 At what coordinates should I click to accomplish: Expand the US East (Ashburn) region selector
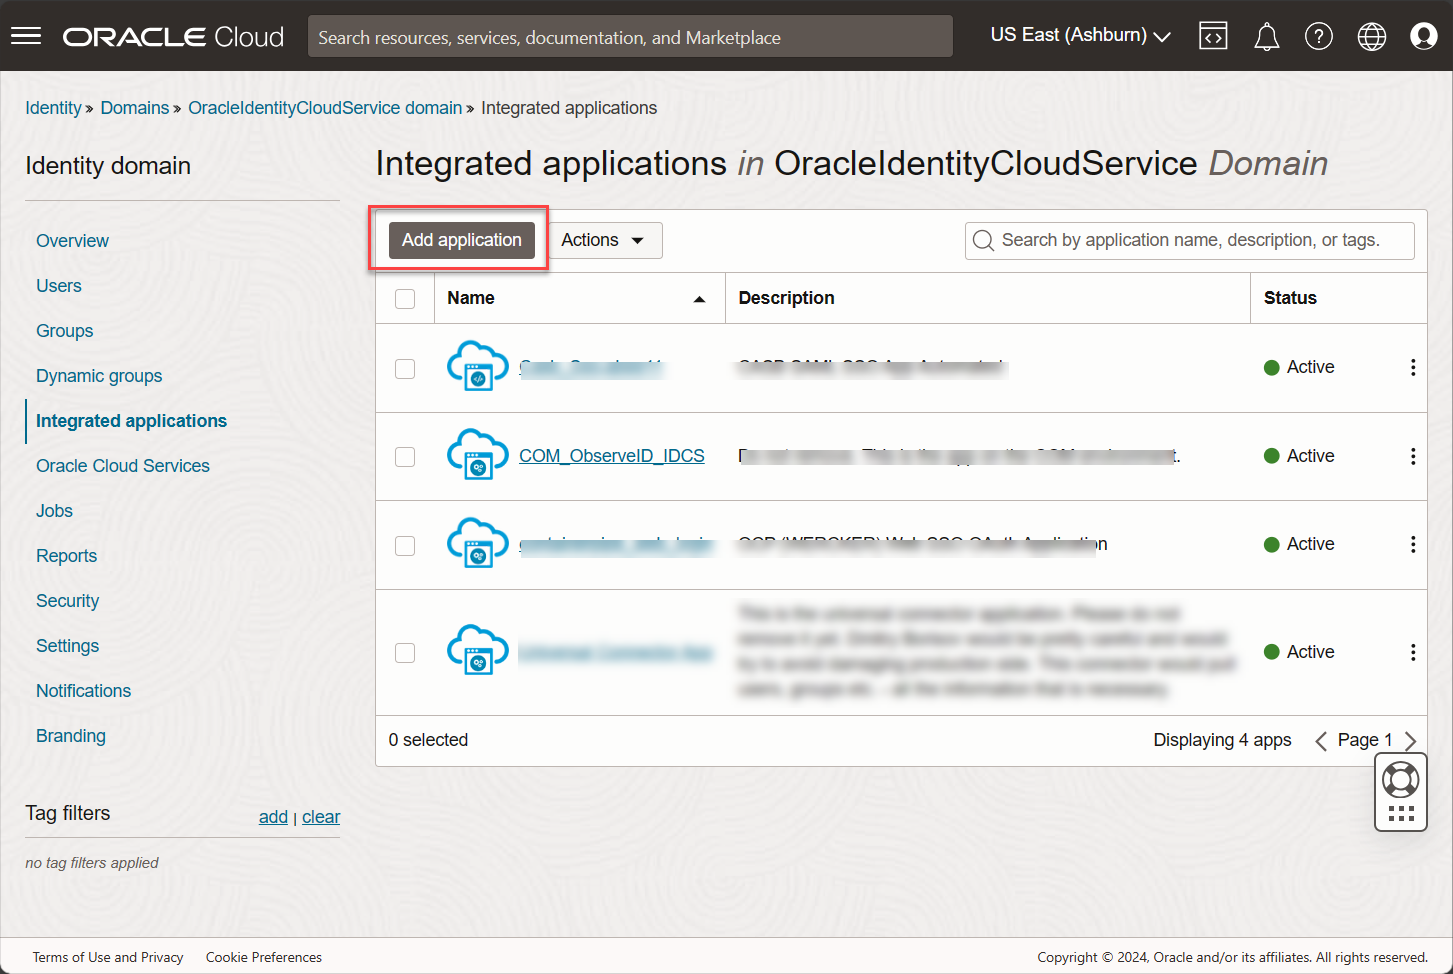[1079, 34]
